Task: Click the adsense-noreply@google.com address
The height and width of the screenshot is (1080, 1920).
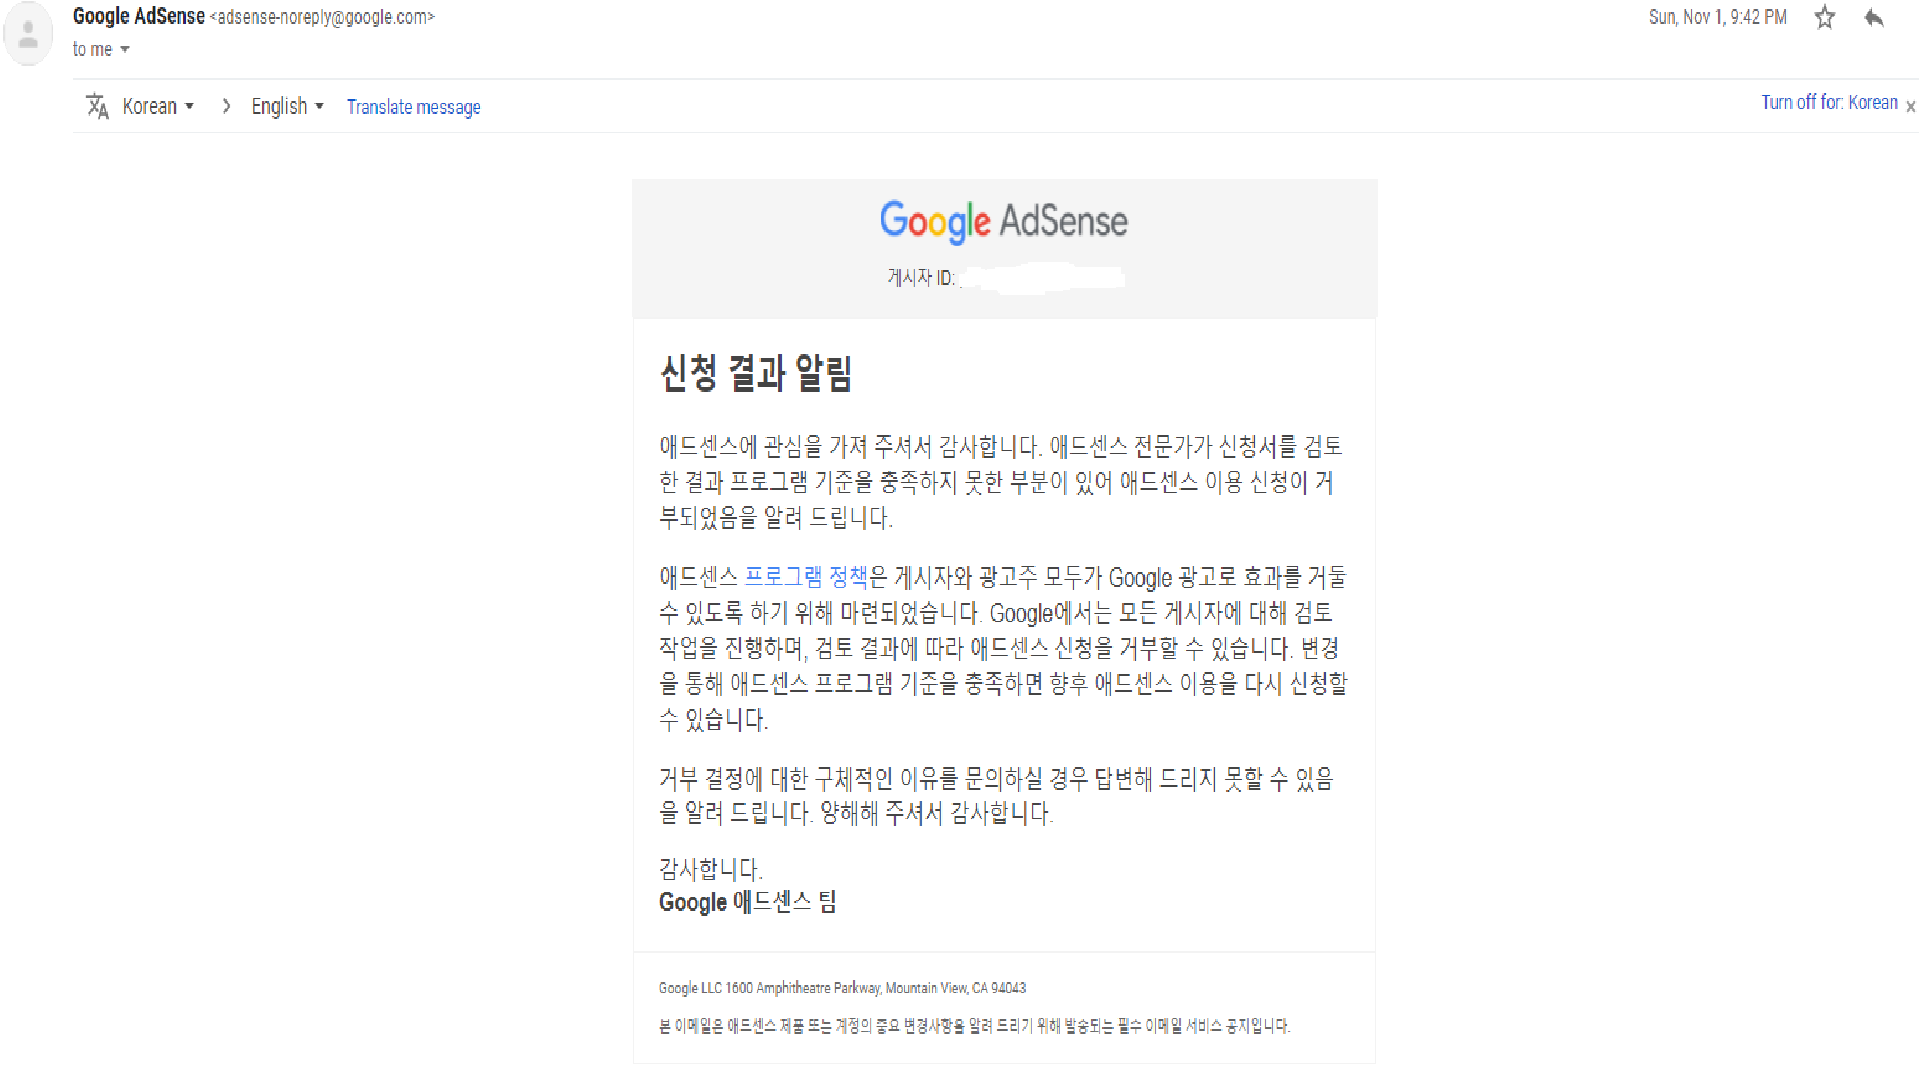Action: tap(322, 17)
